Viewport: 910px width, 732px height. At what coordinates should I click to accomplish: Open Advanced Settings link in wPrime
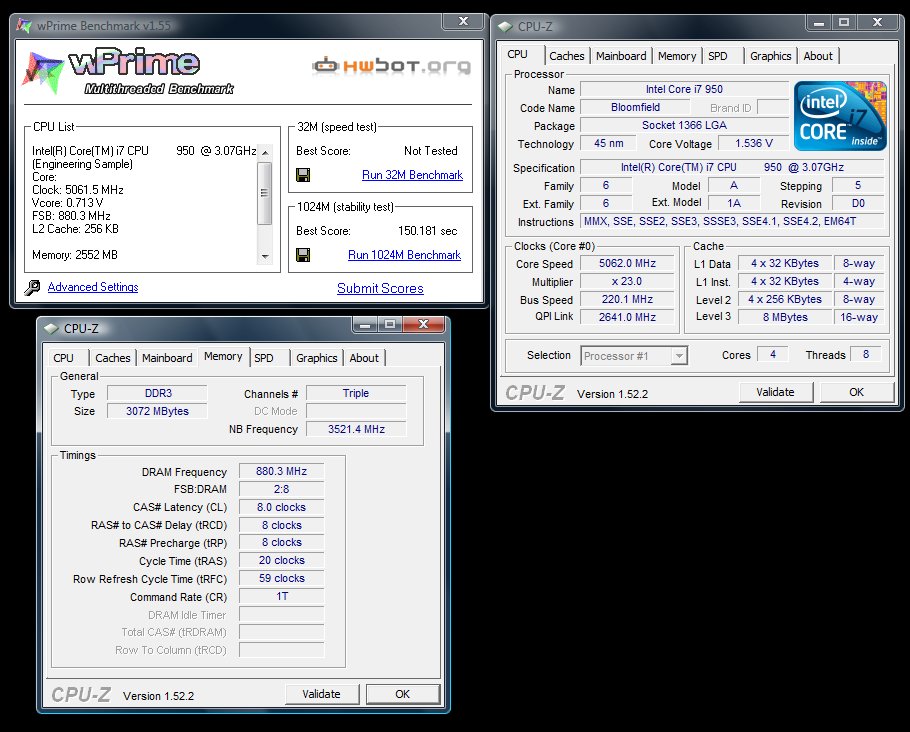click(93, 287)
